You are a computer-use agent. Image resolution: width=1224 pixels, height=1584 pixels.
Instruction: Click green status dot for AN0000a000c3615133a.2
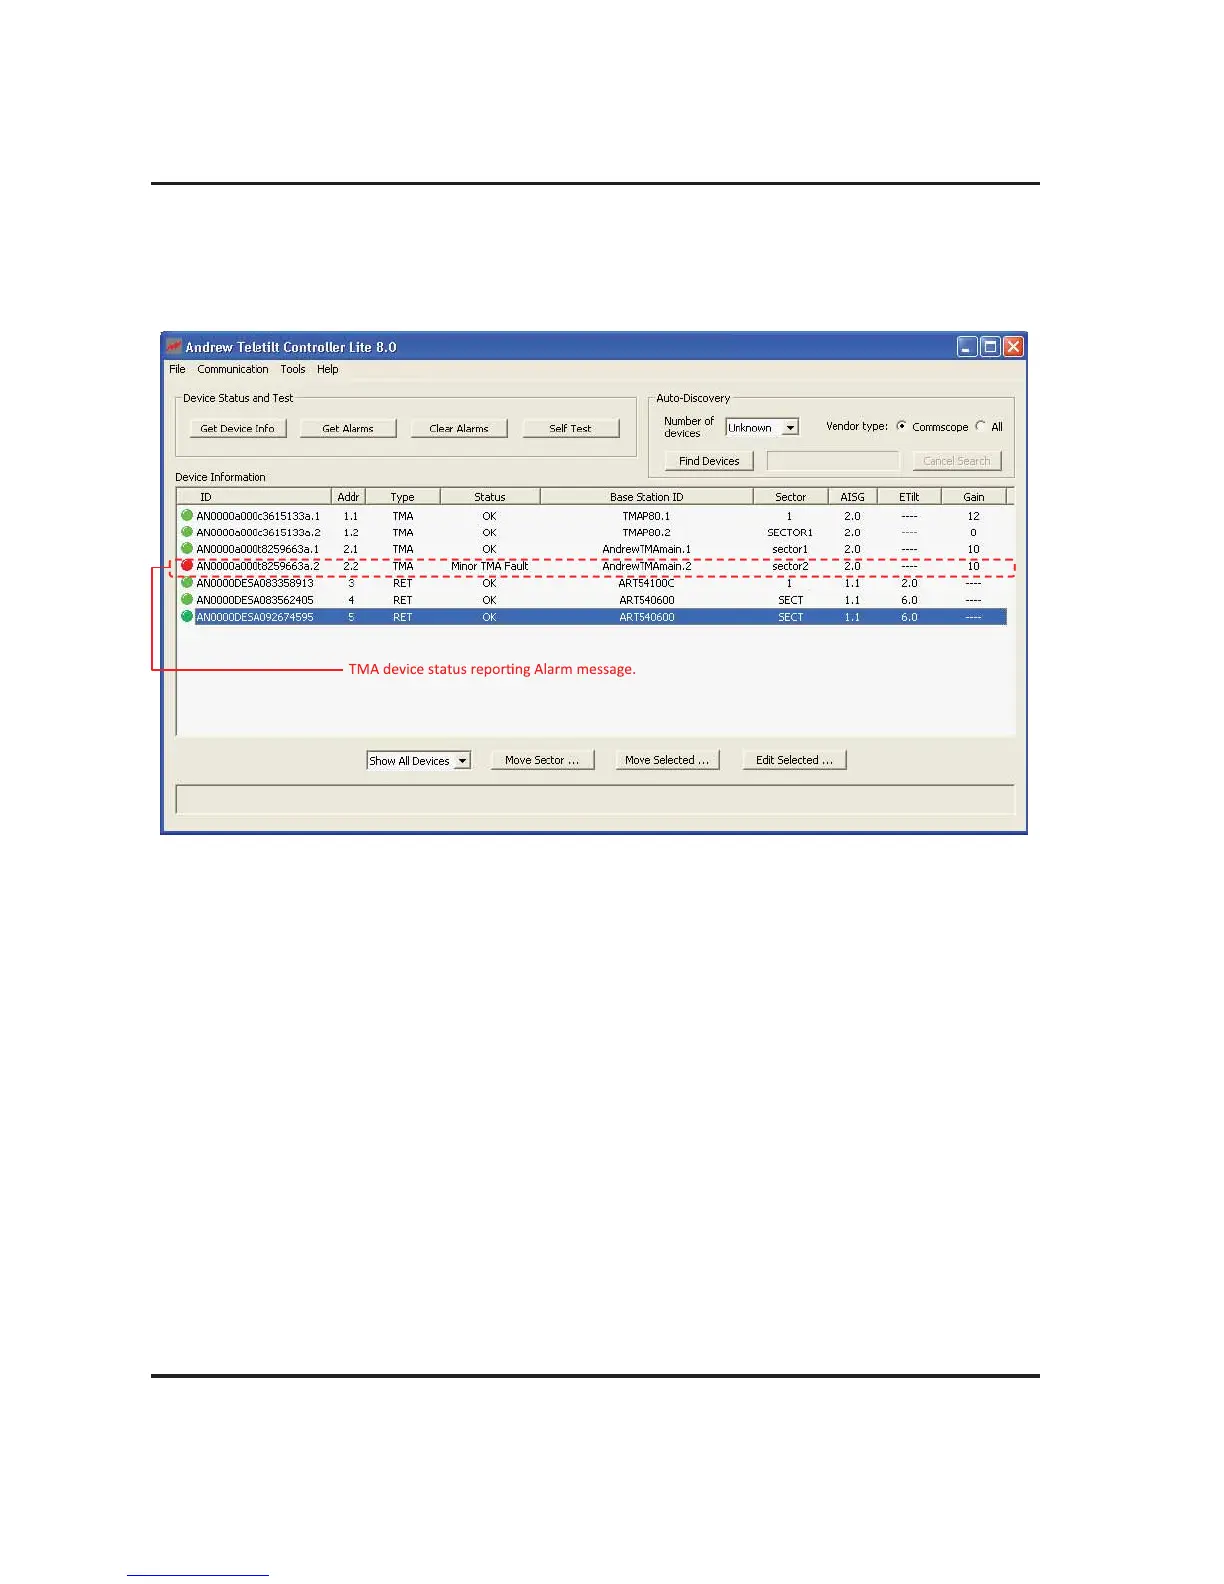pos(187,532)
